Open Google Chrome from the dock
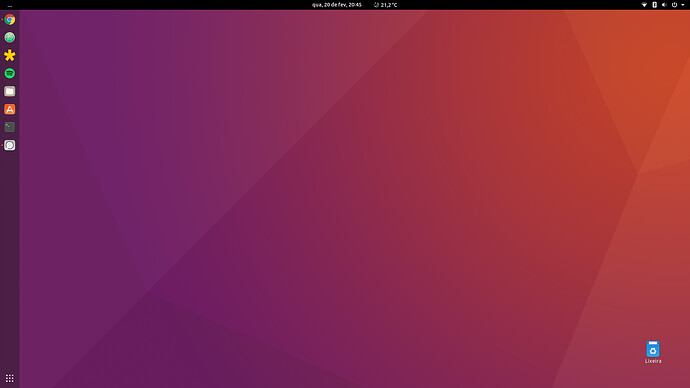Viewport: 690px width, 388px height. 10,20
